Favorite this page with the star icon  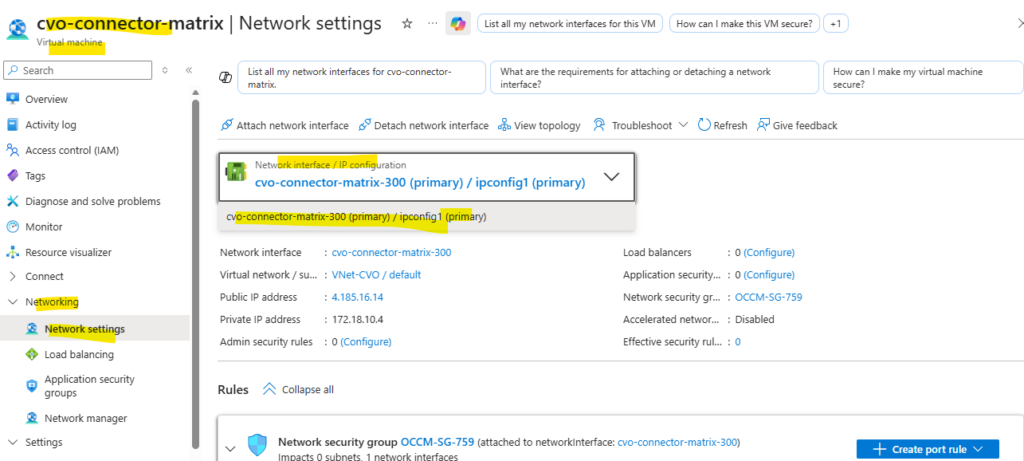pyautogui.click(x=407, y=23)
